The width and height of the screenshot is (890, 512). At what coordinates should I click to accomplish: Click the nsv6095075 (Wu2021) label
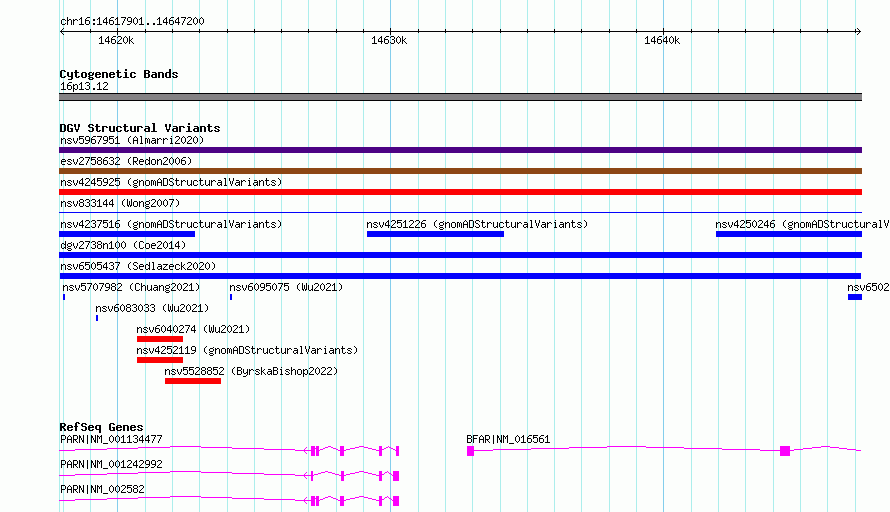point(286,287)
